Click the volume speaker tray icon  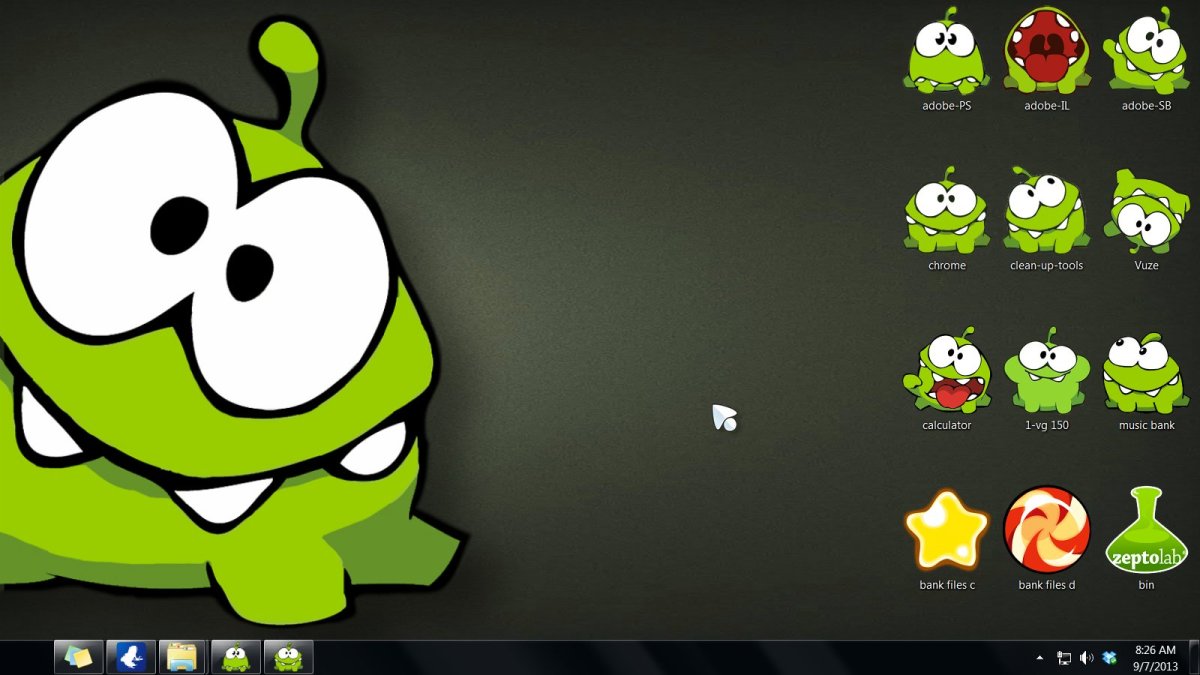[1087, 657]
